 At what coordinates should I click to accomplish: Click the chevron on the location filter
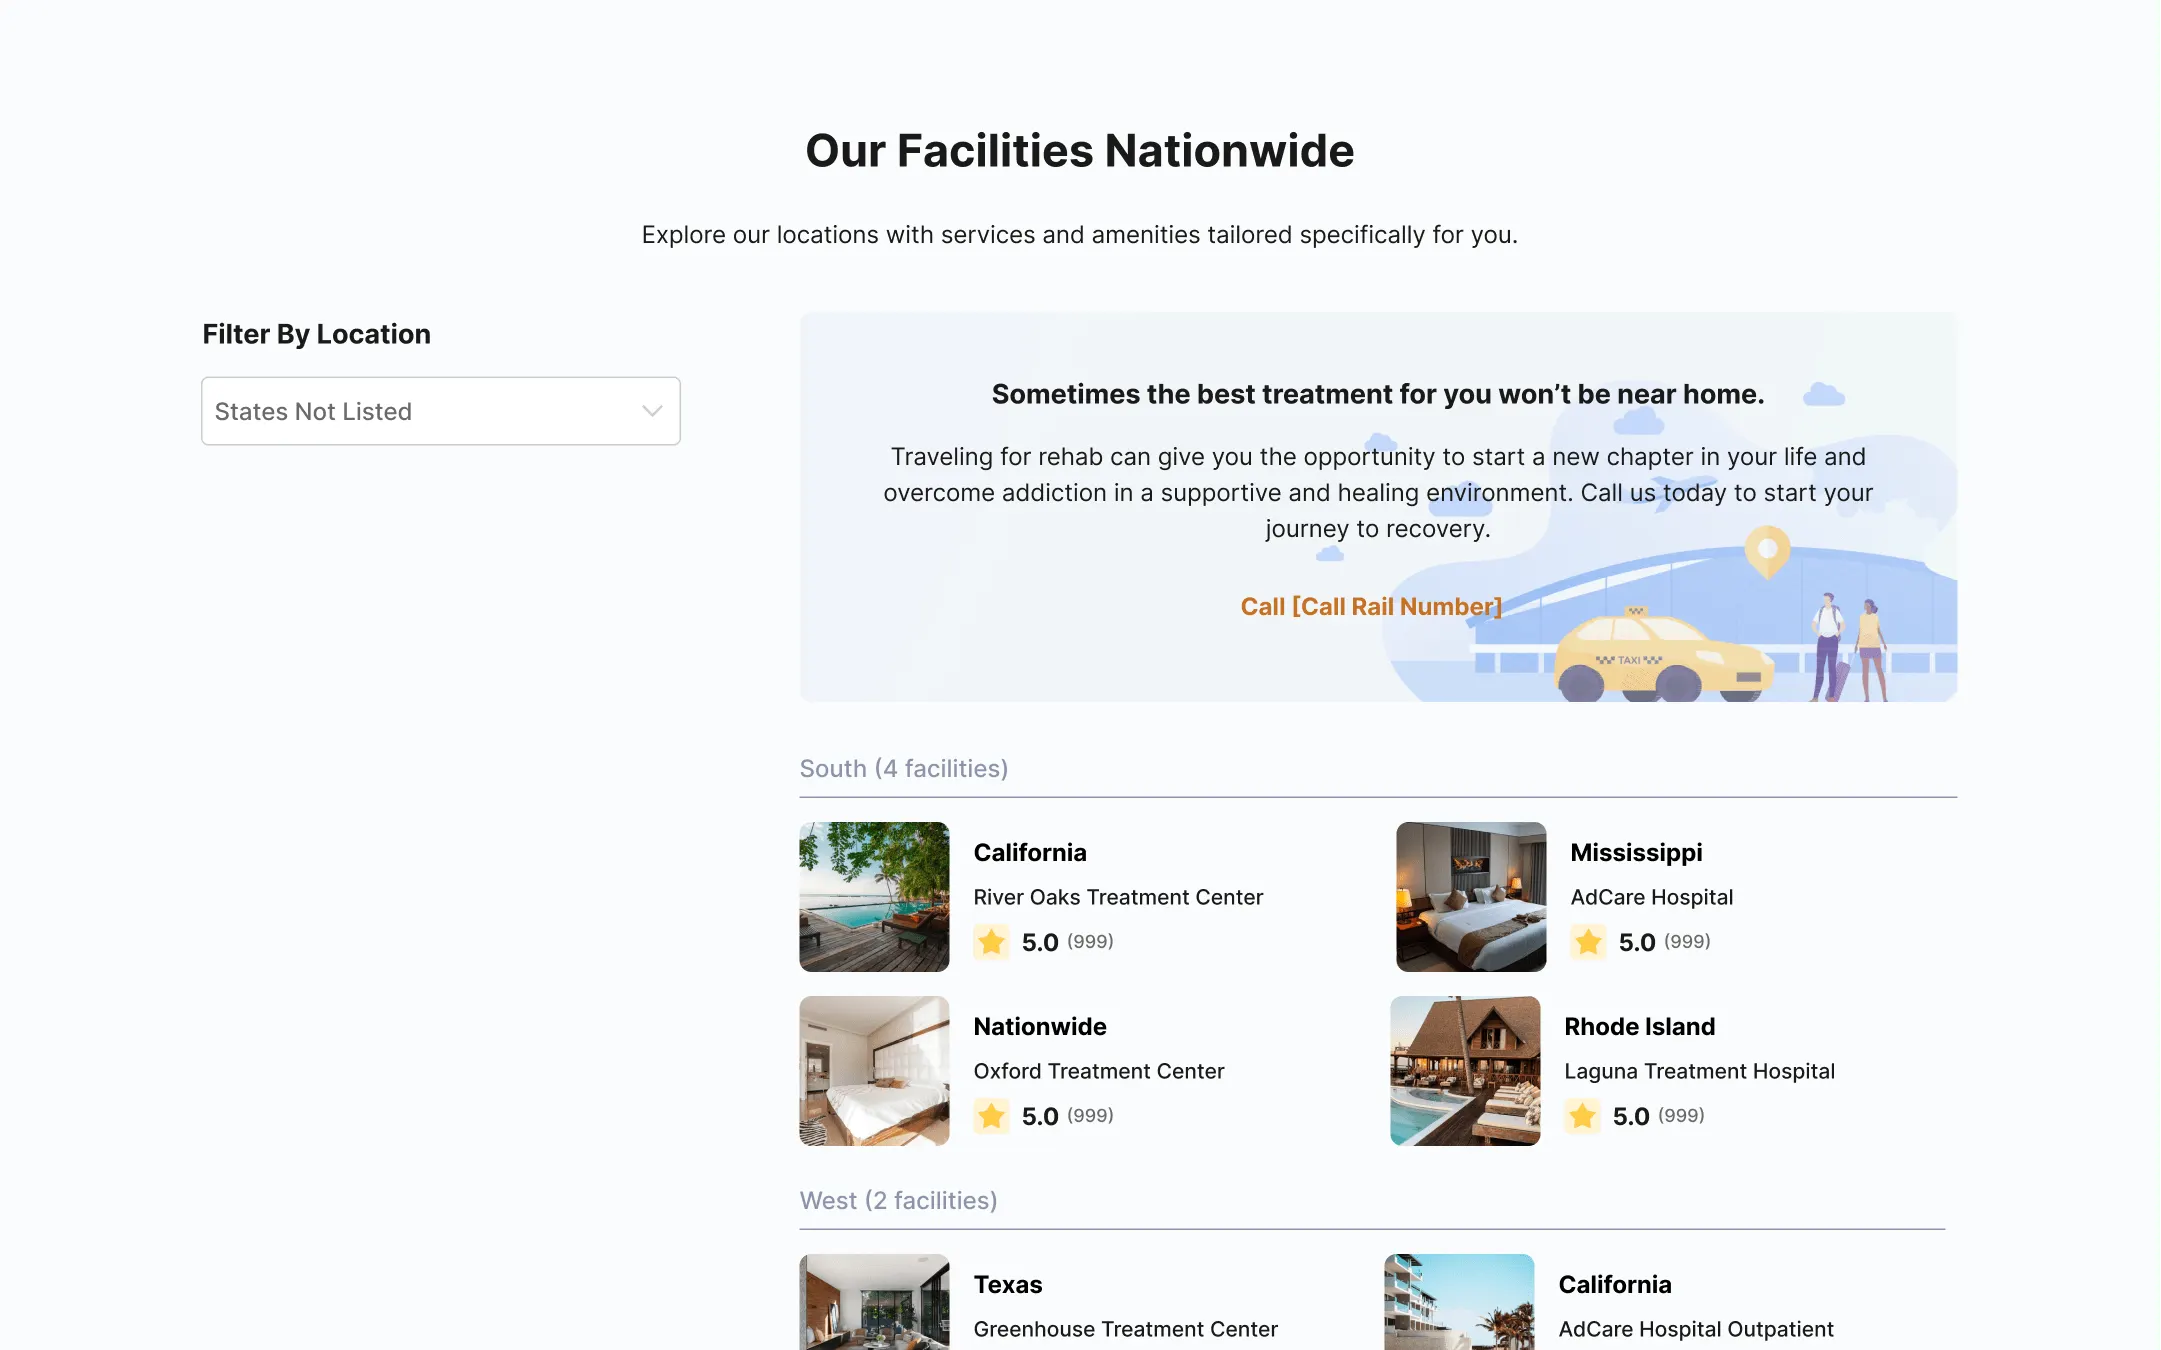click(x=652, y=411)
